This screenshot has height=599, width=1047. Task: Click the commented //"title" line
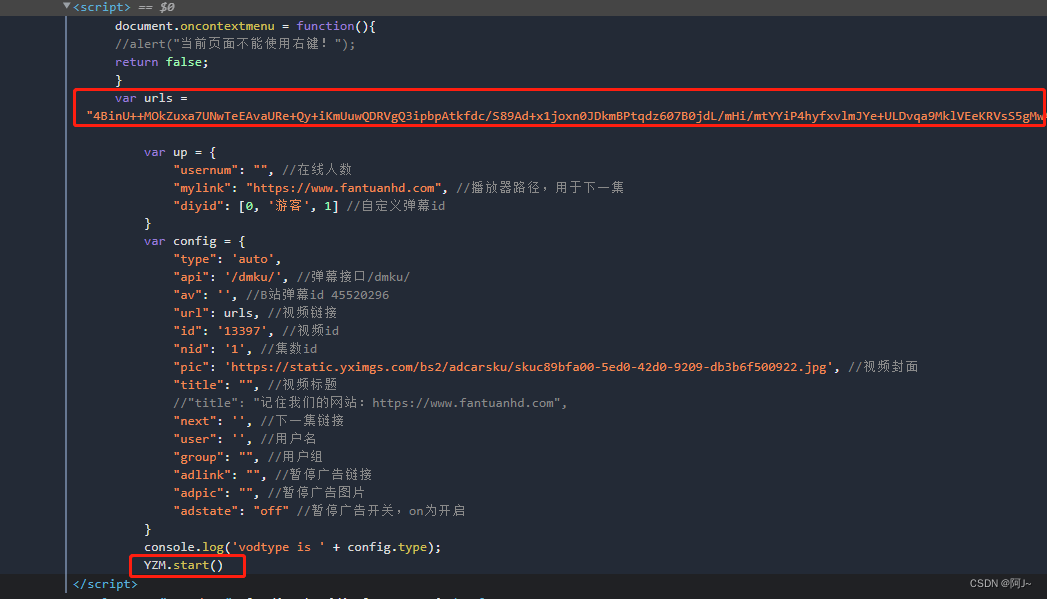(x=370, y=403)
